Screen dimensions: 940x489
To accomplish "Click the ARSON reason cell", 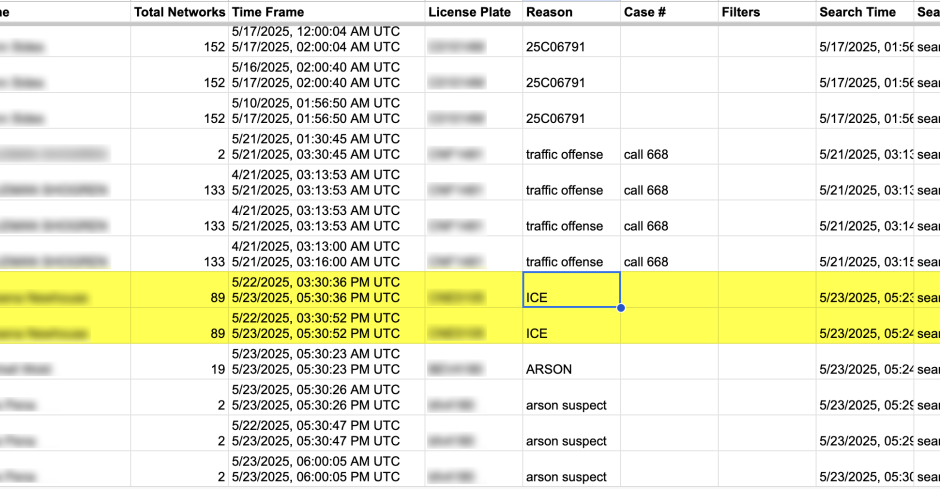I will 571,362.
